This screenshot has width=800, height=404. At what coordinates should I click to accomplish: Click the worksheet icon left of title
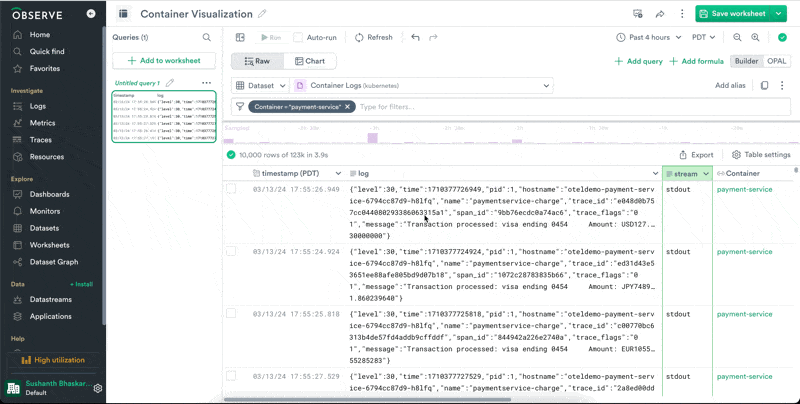coord(123,14)
